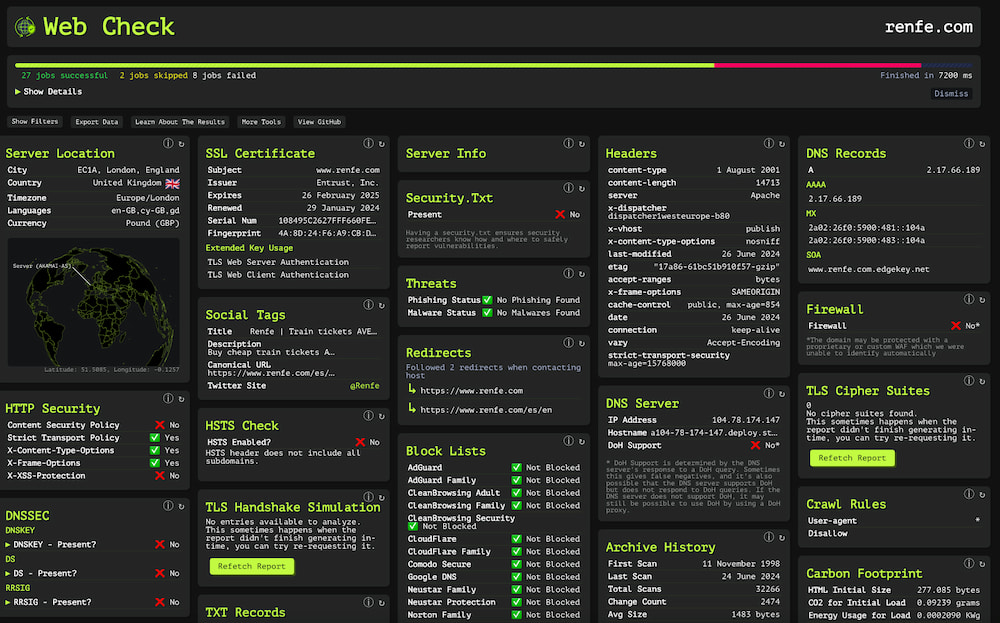Screen dimensions: 1000x623
Task: Expand Show Details in job summary
Action: 48,92
